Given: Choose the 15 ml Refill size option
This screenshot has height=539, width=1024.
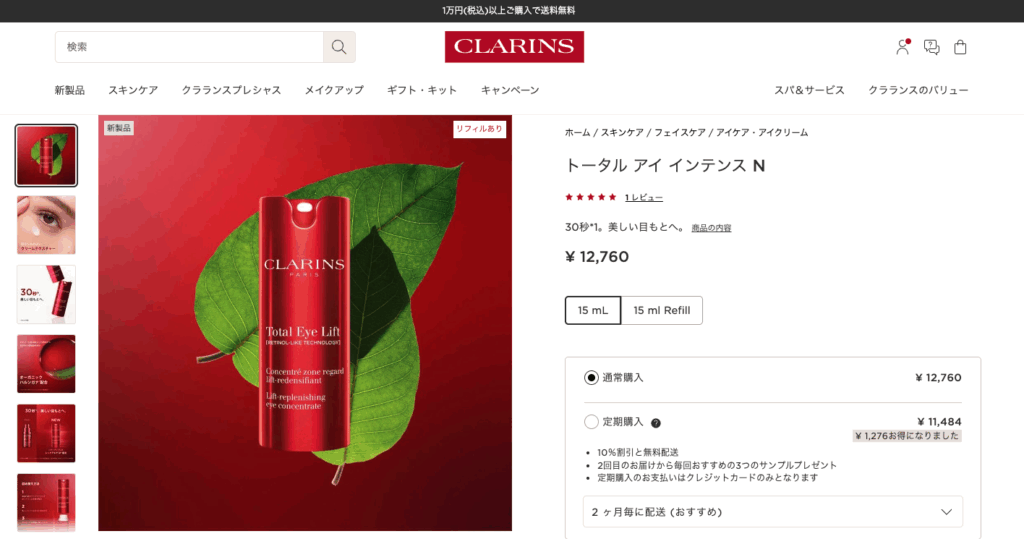Looking at the screenshot, I should [x=662, y=310].
